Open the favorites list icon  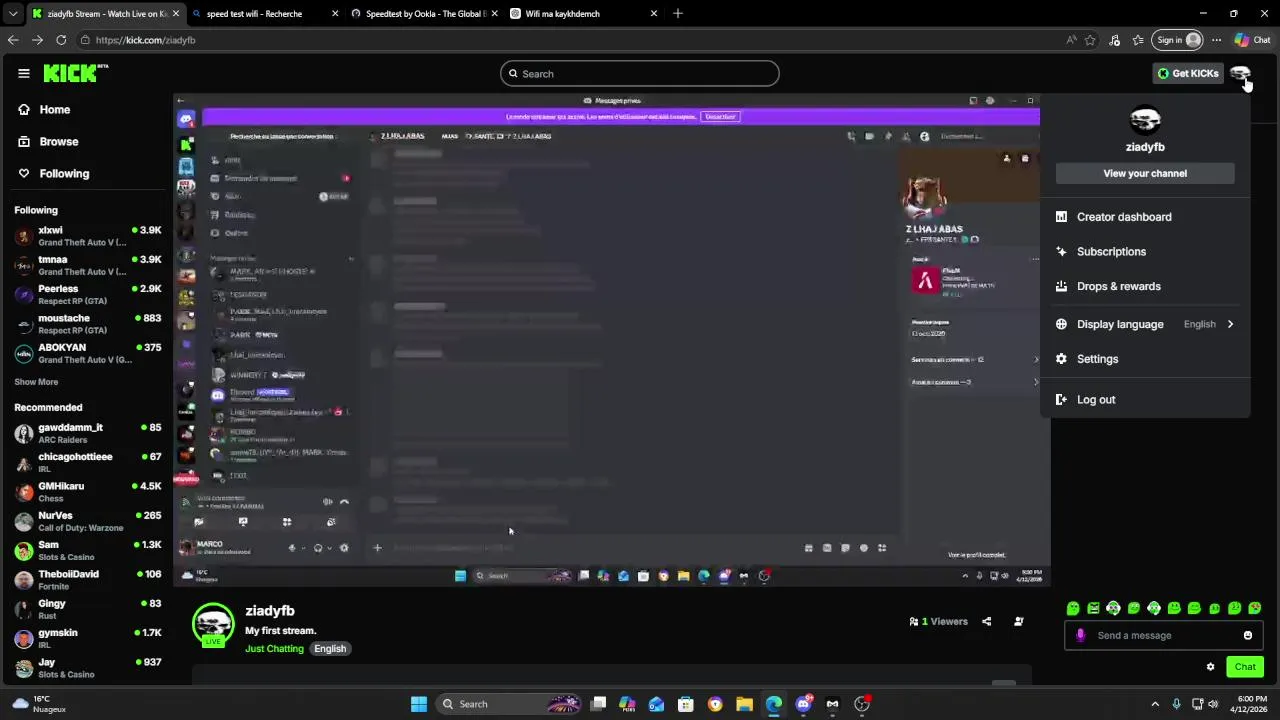coord(1138,40)
